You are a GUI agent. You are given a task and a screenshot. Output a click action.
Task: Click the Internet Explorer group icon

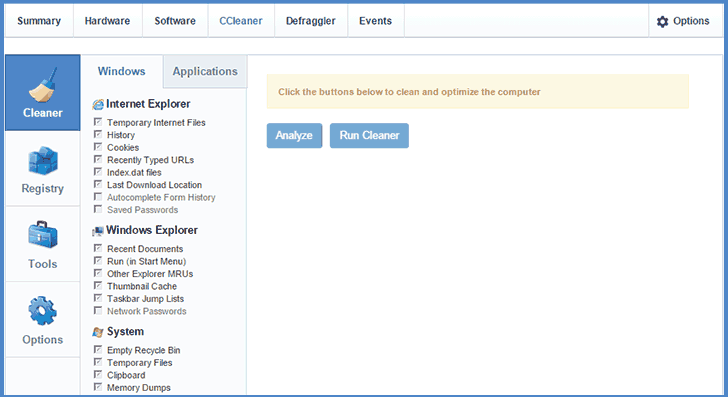click(98, 104)
